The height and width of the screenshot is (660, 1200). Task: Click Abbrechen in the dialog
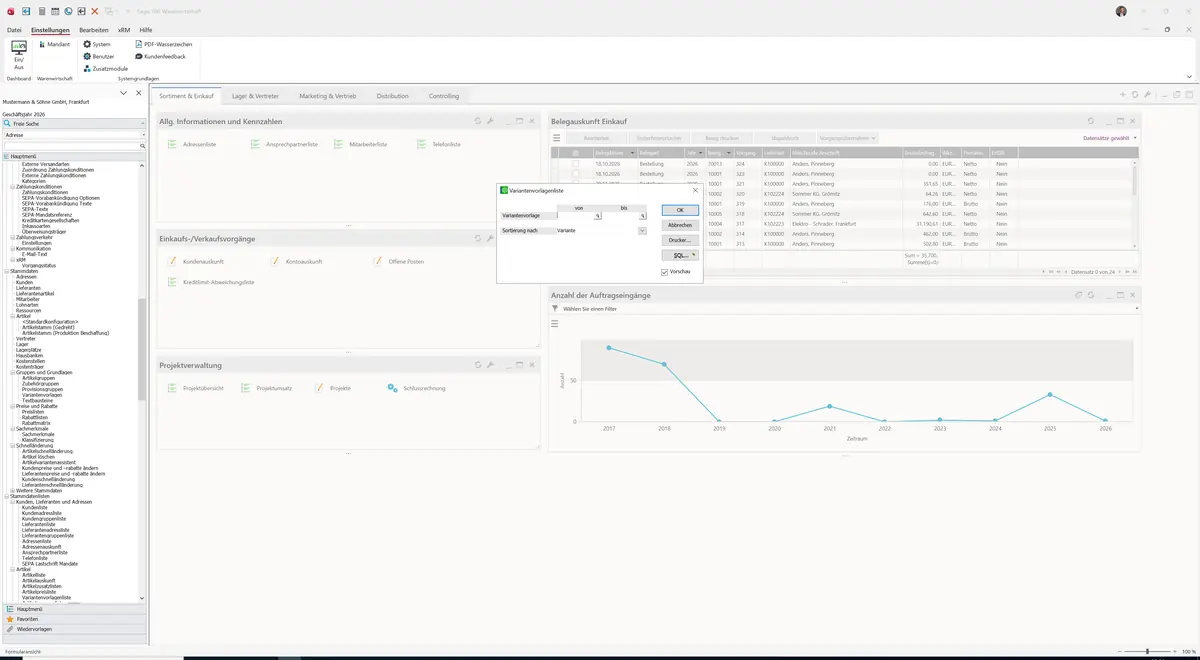680,225
